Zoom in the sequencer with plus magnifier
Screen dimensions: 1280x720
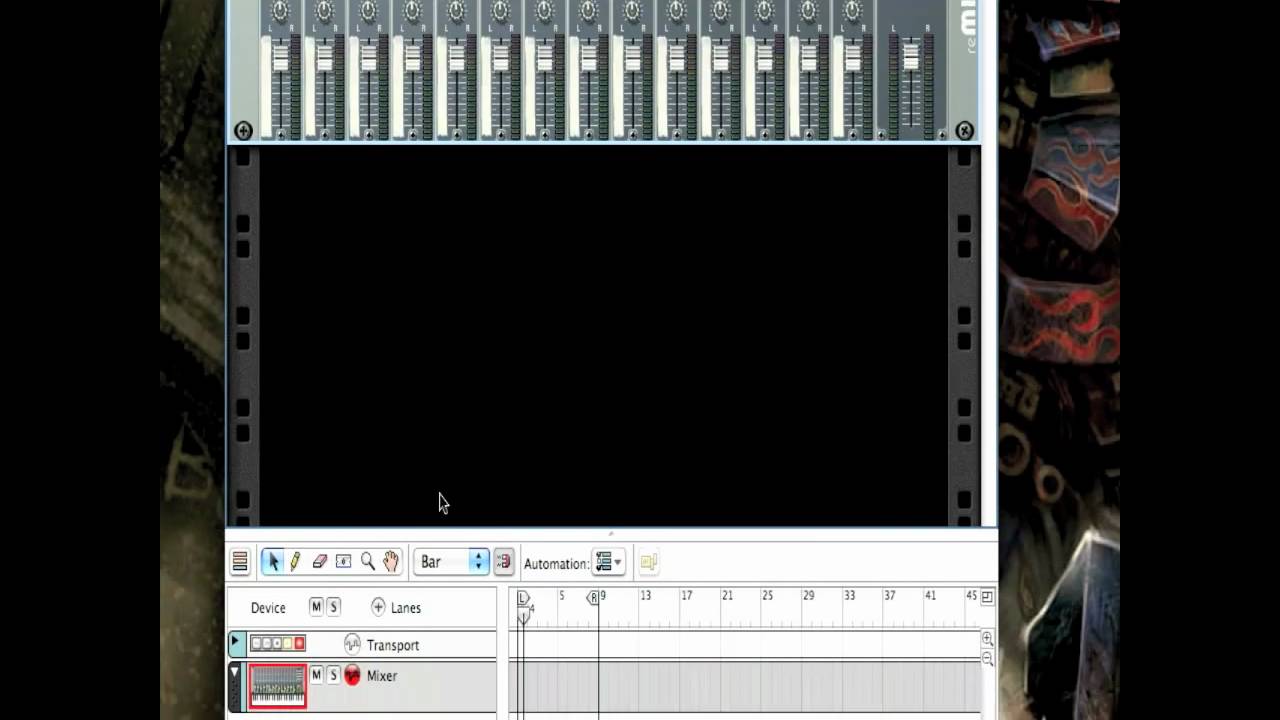point(987,639)
